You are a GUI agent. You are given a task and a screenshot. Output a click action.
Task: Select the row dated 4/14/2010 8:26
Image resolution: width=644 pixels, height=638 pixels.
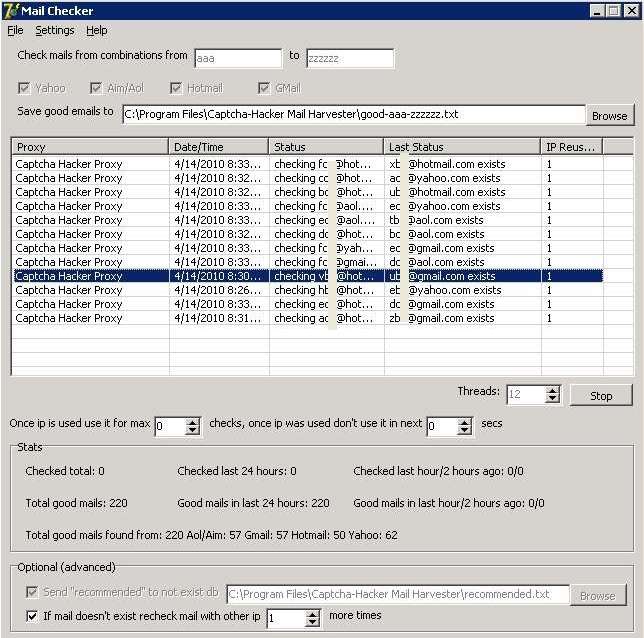[x=308, y=290]
